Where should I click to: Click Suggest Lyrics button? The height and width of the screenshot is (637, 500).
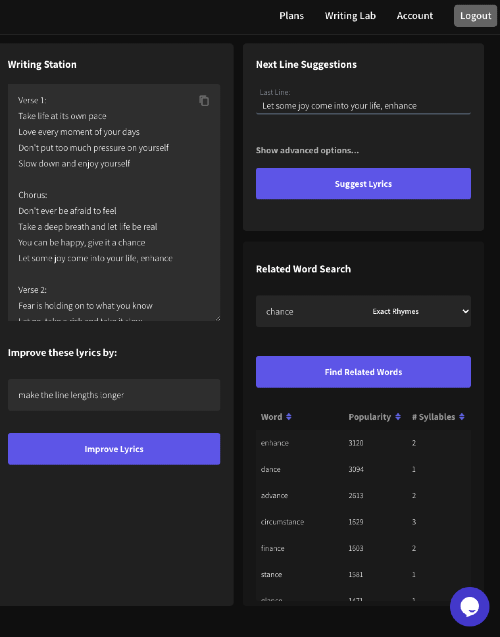(x=363, y=184)
